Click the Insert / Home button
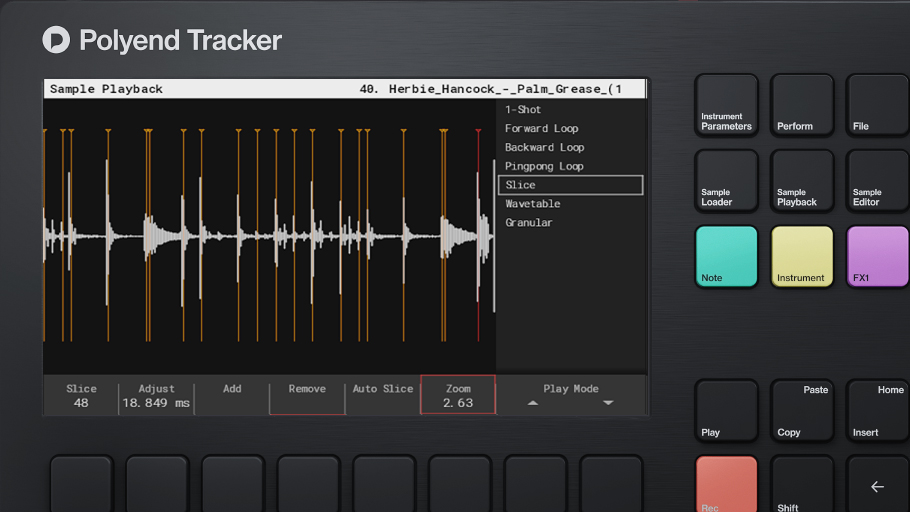910x512 pixels. pos(878,411)
